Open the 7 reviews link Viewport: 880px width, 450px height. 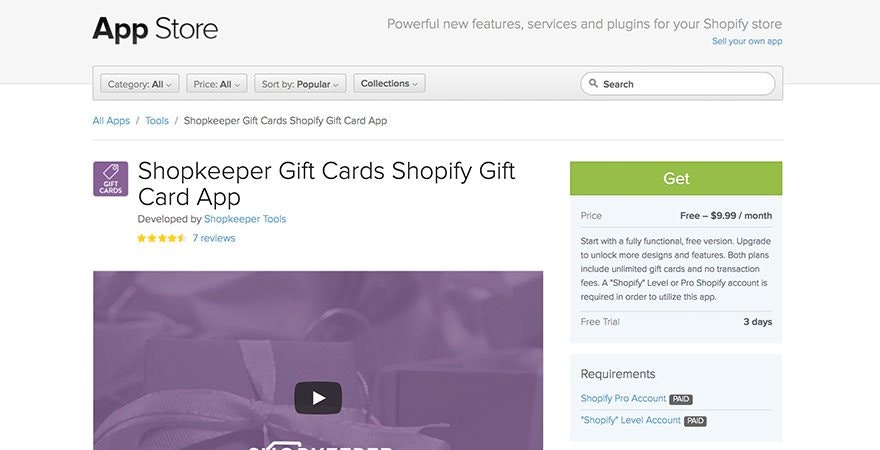point(214,238)
